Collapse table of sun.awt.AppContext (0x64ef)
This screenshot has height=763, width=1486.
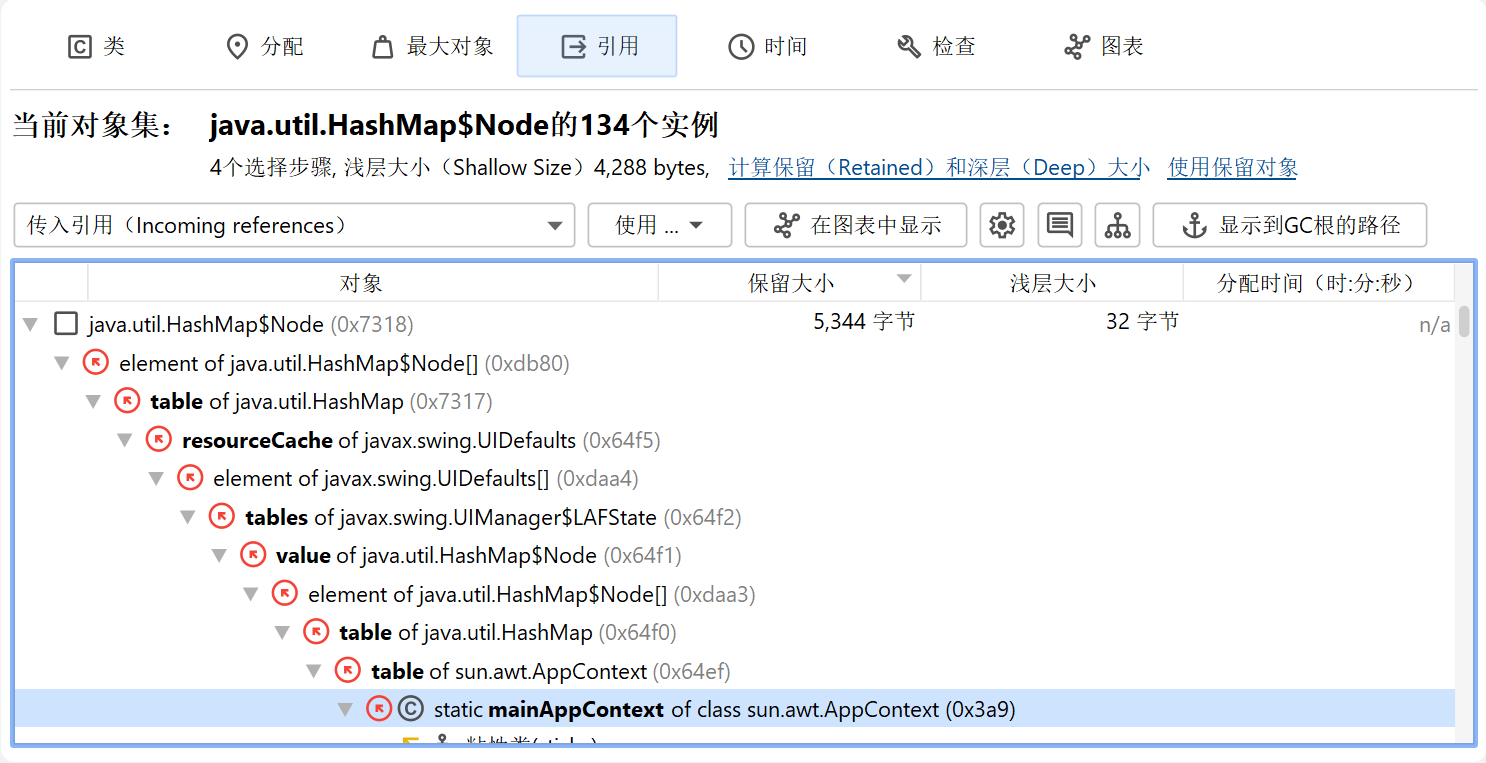[315, 671]
